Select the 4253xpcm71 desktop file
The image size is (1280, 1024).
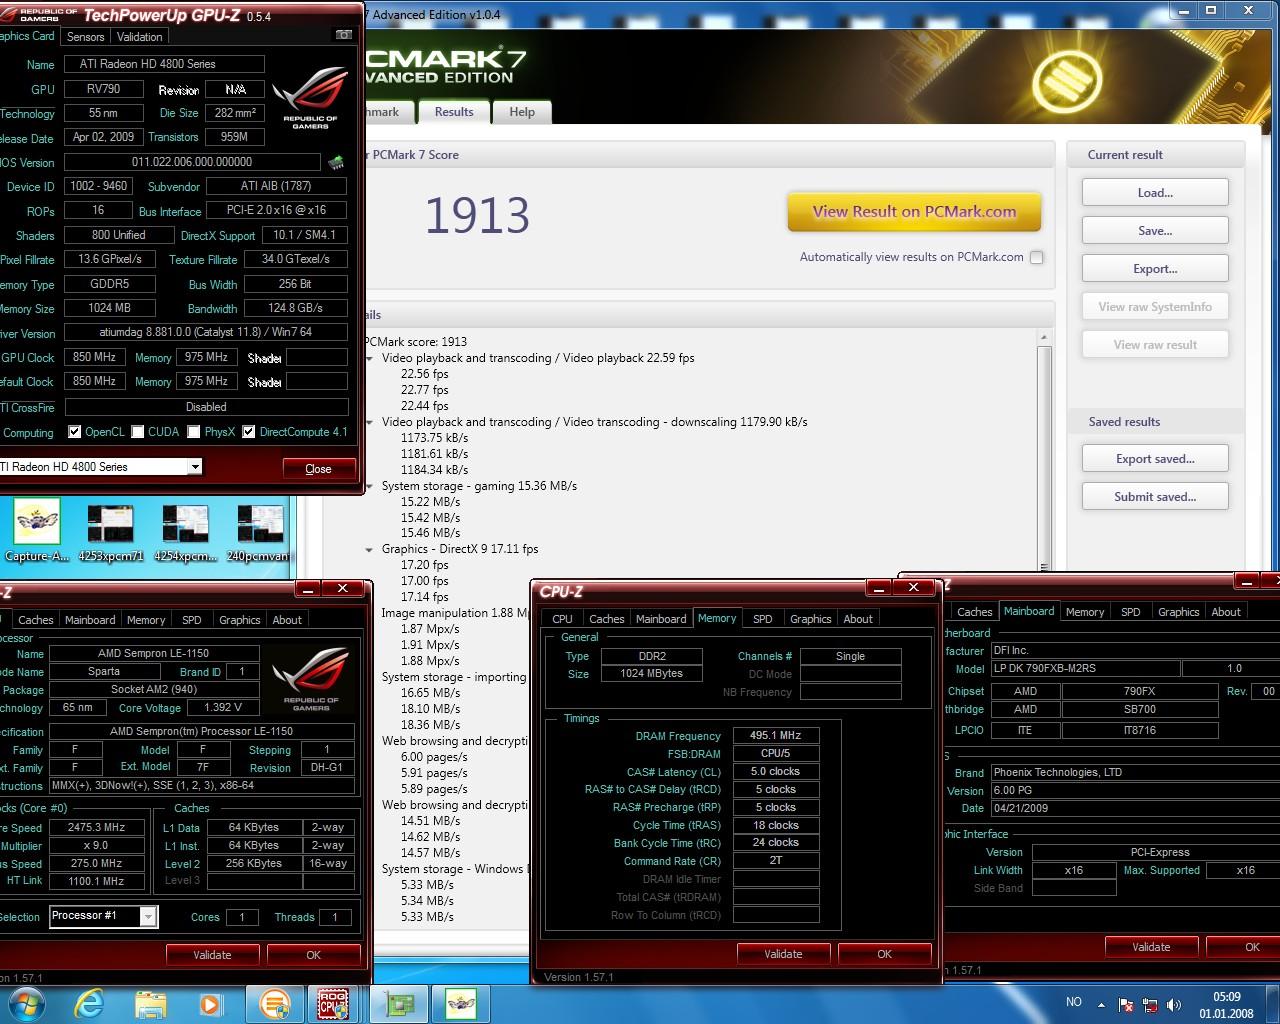[x=111, y=532]
